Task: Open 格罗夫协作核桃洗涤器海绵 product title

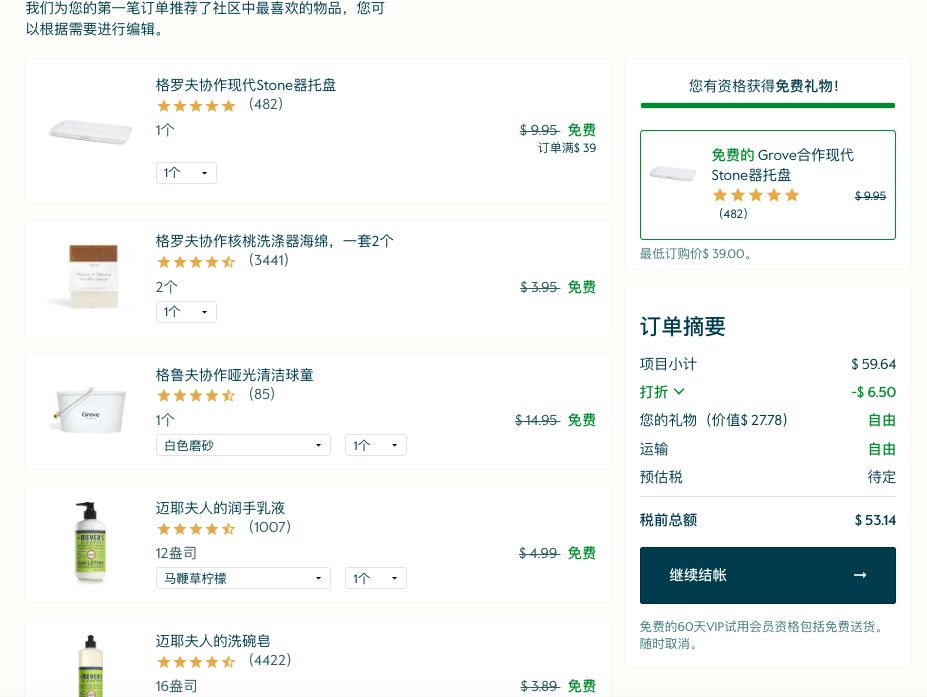Action: [x=274, y=241]
